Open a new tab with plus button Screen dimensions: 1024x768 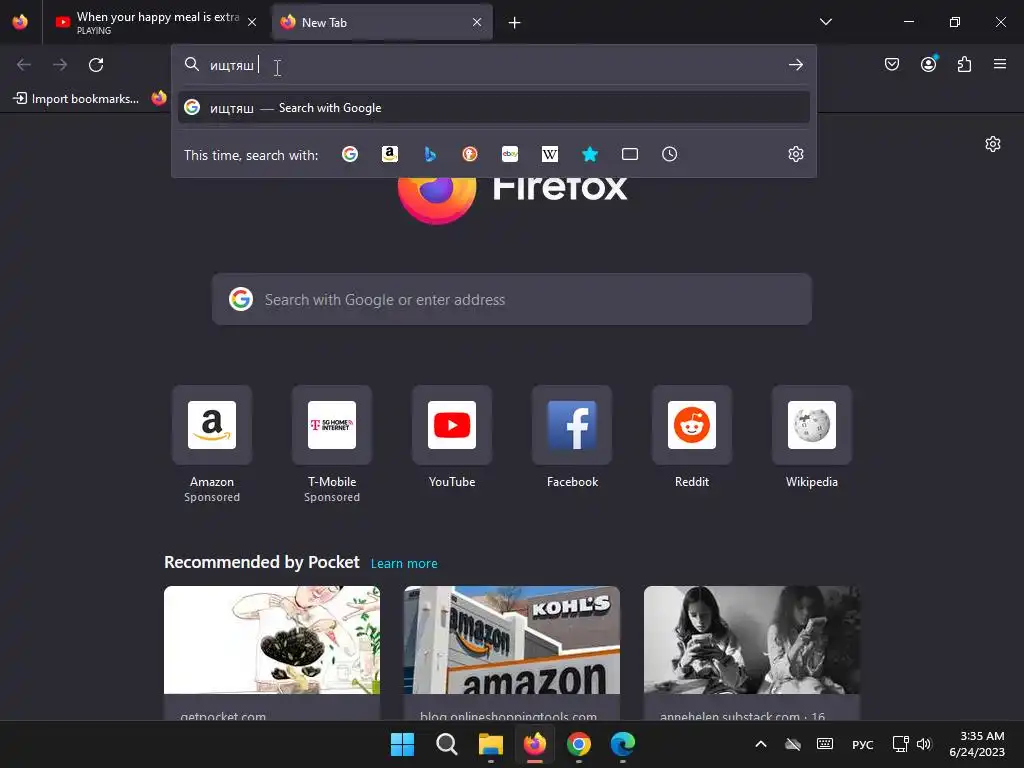(x=515, y=23)
